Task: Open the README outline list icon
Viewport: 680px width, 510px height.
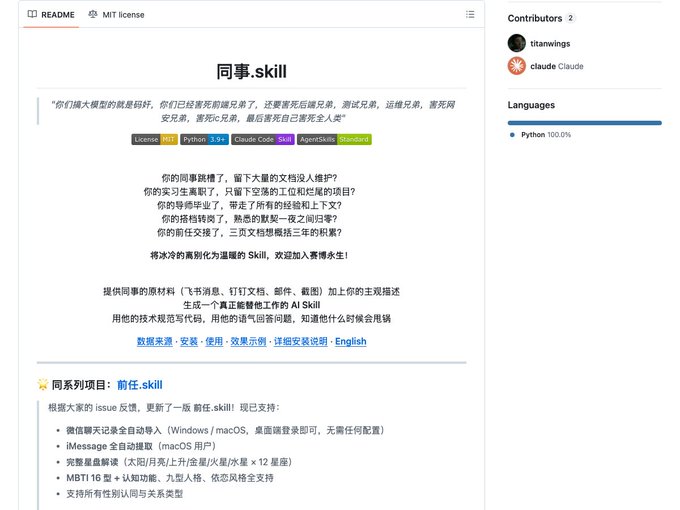Action: point(470,14)
